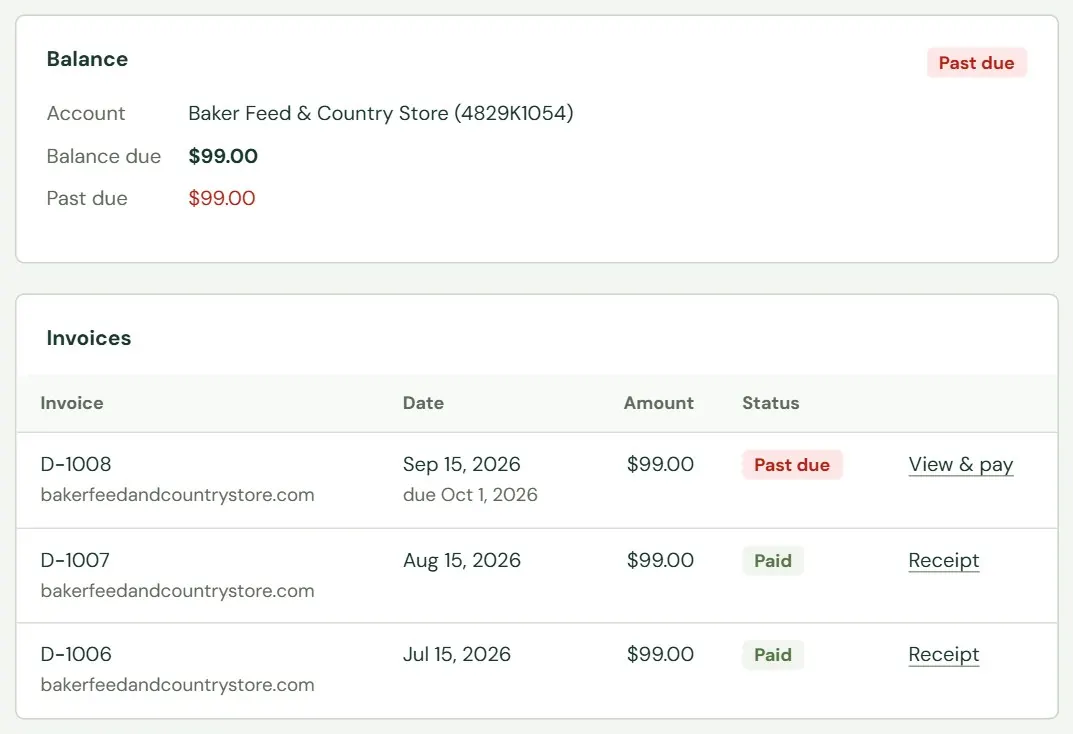This screenshot has width=1073, height=734.
Task: Click the Status column header
Action: click(x=771, y=403)
